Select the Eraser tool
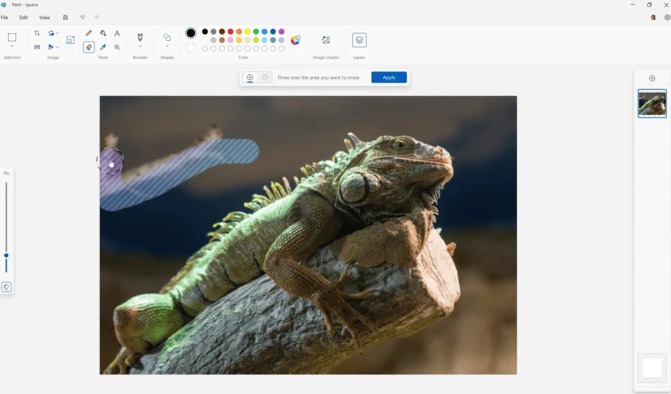 pos(89,47)
